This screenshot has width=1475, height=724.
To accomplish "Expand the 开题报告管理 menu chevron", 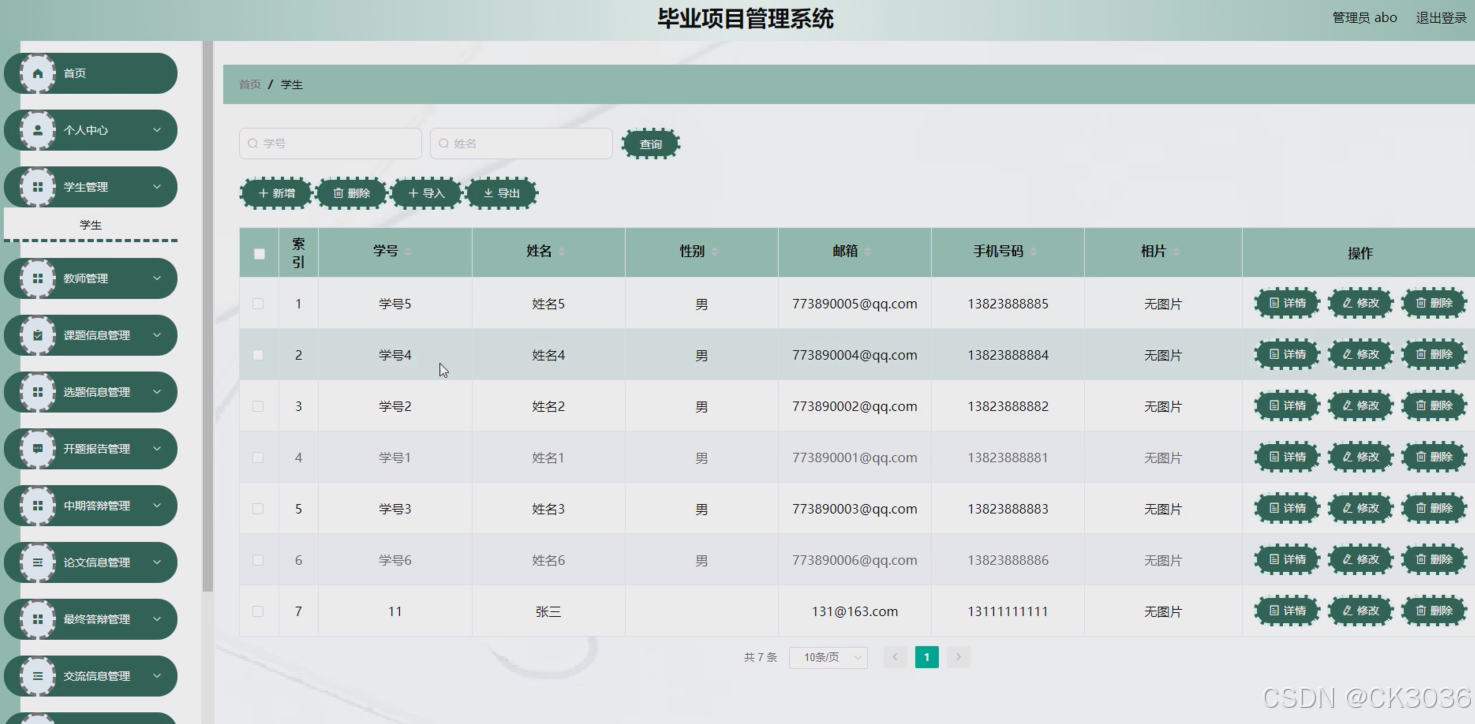I will [x=157, y=448].
